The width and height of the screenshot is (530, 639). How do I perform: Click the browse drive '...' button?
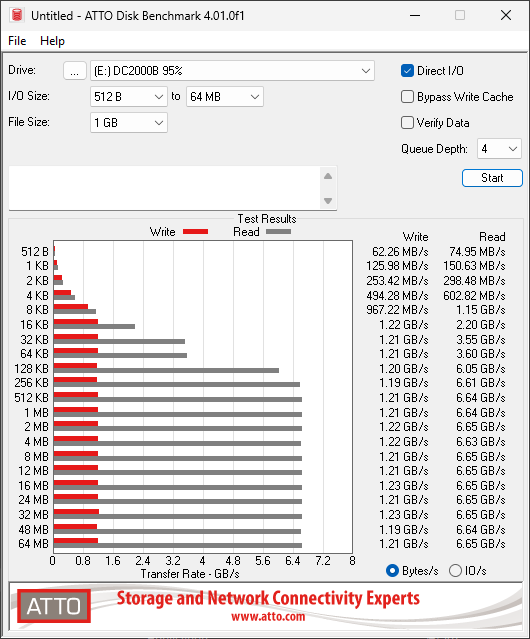point(75,71)
